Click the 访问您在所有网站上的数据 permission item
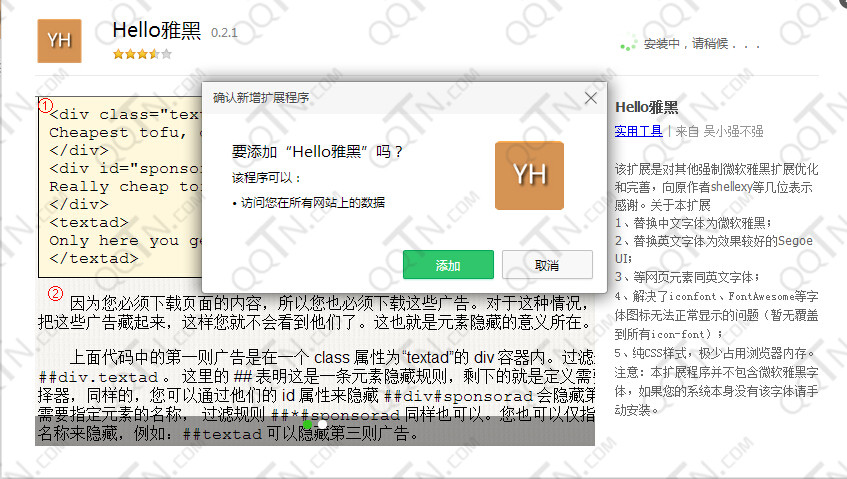Screen dimensions: 847x479 pyautogui.click(x=311, y=203)
